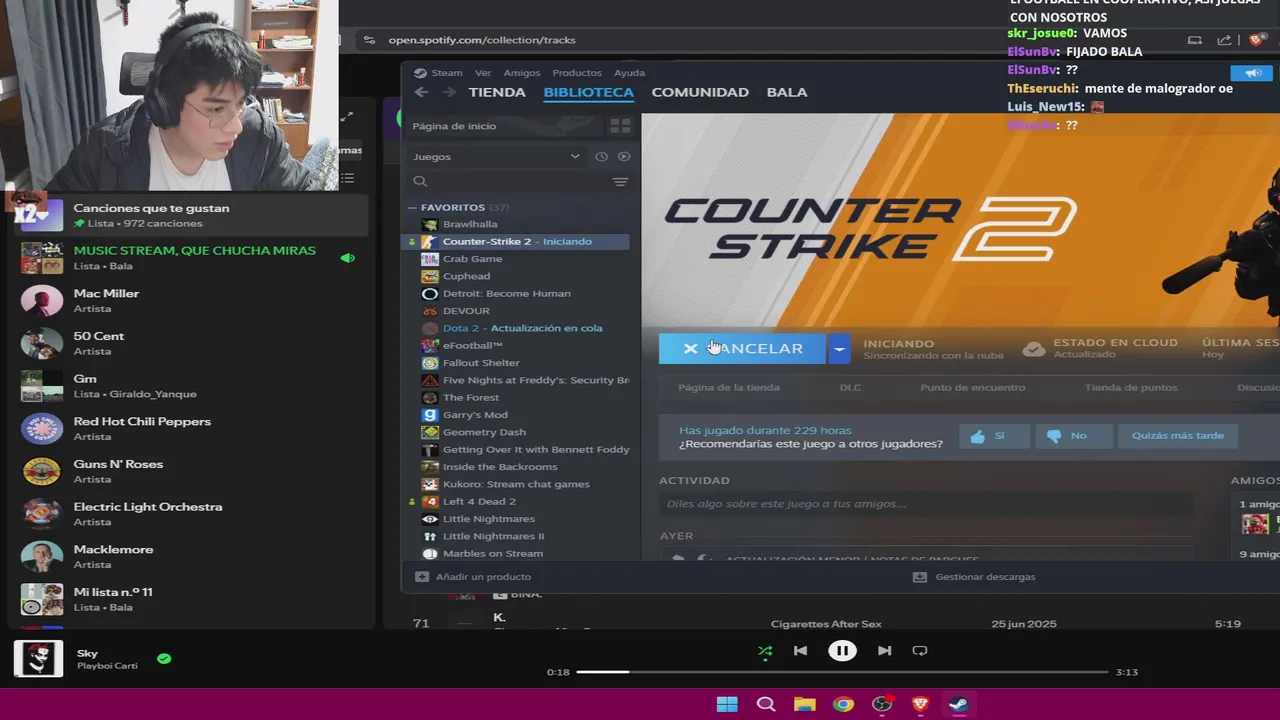Go forward with Steam's right arrow
The image size is (1280, 720).
pyautogui.click(x=449, y=92)
